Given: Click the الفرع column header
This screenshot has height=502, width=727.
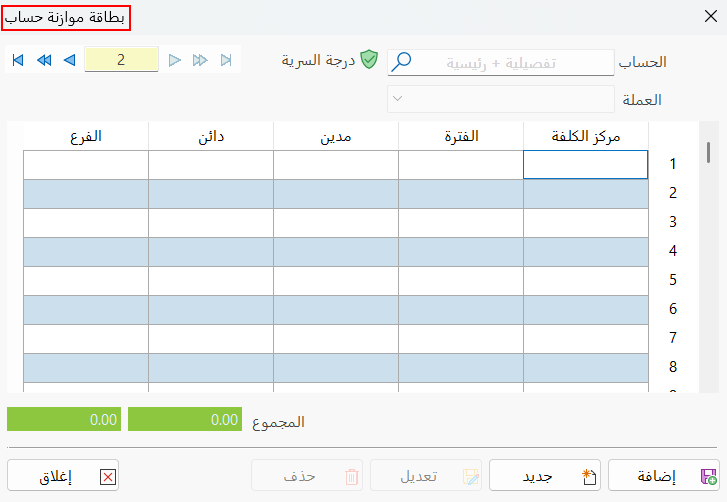Looking at the screenshot, I should (x=86, y=136).
